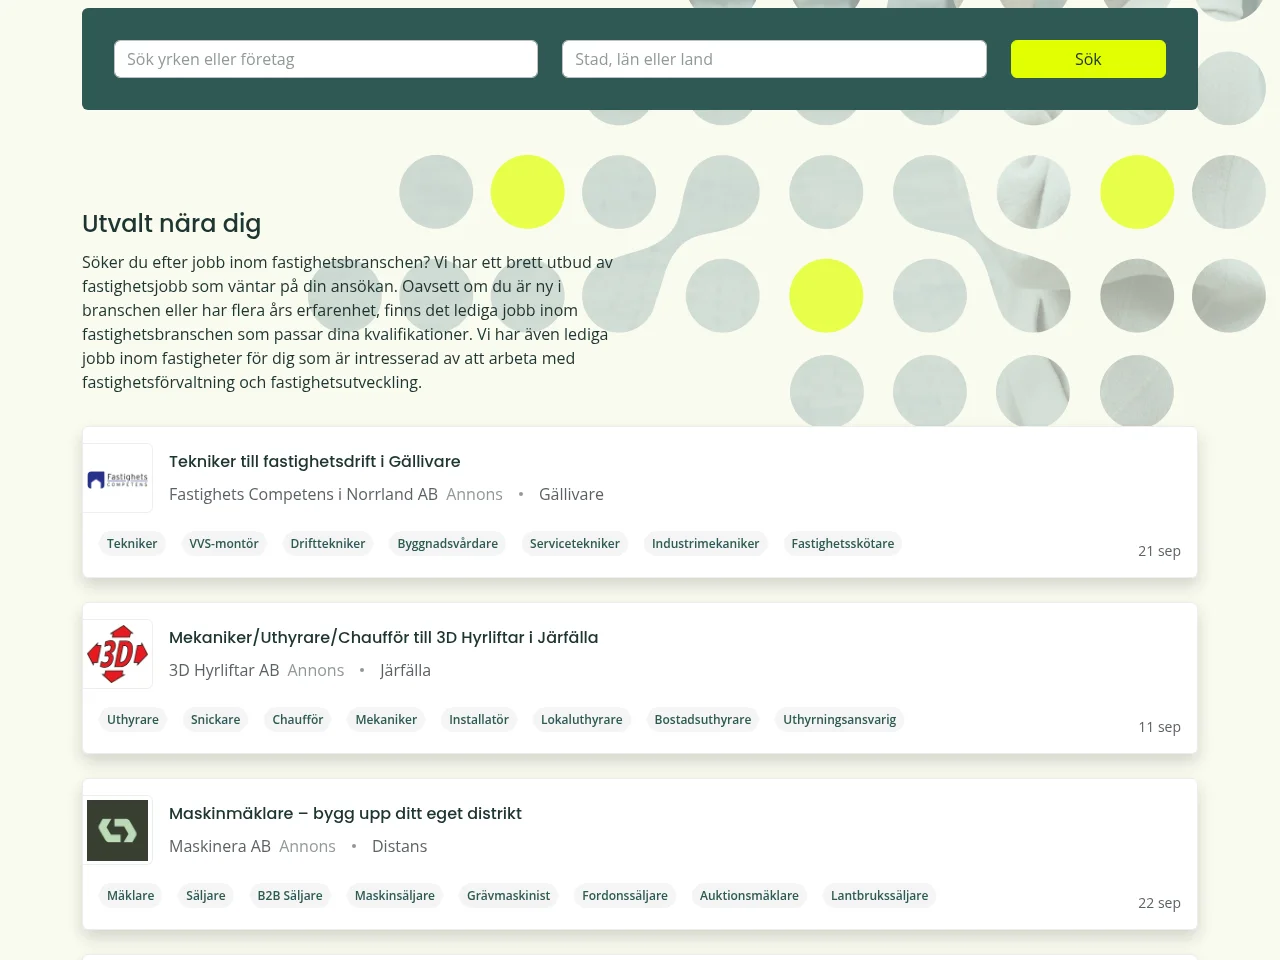Image resolution: width=1280 pixels, height=960 pixels.
Task: Pick the 'Lantbrukssäljare' tag
Action: coord(880,896)
